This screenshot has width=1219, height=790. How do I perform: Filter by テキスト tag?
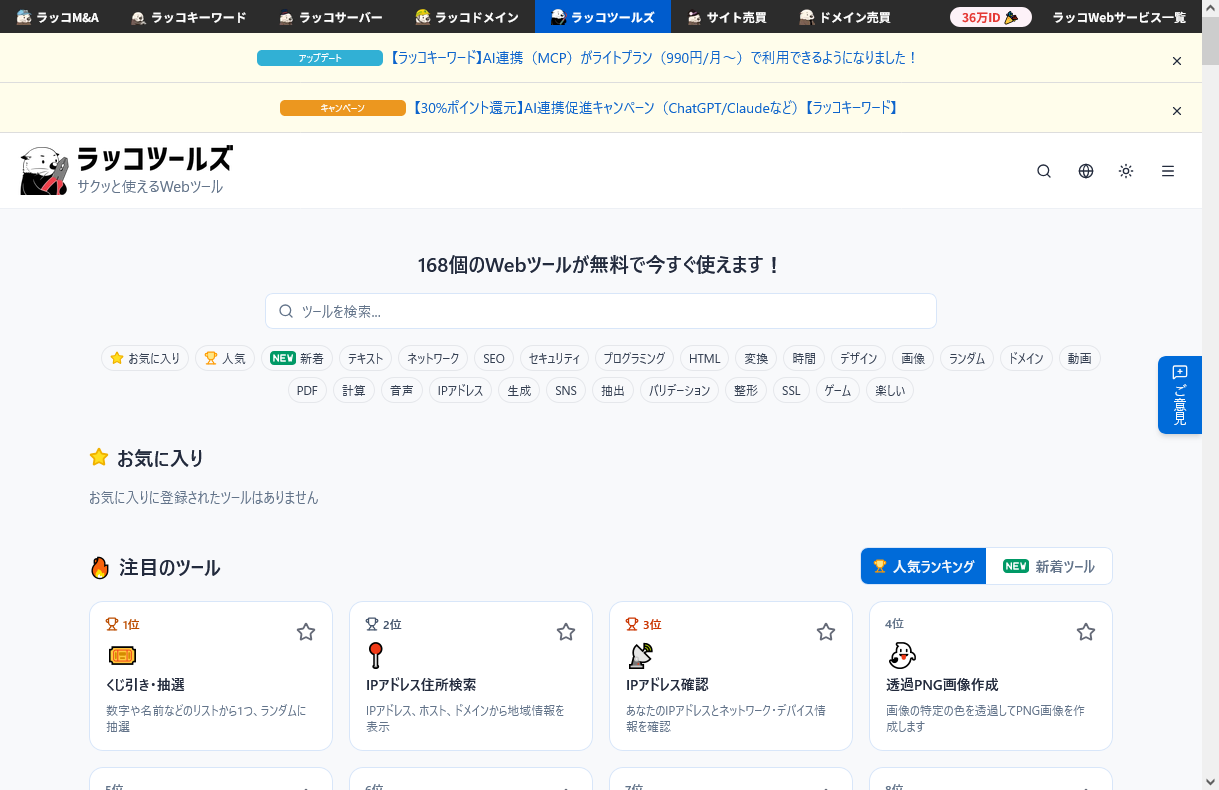(365, 358)
